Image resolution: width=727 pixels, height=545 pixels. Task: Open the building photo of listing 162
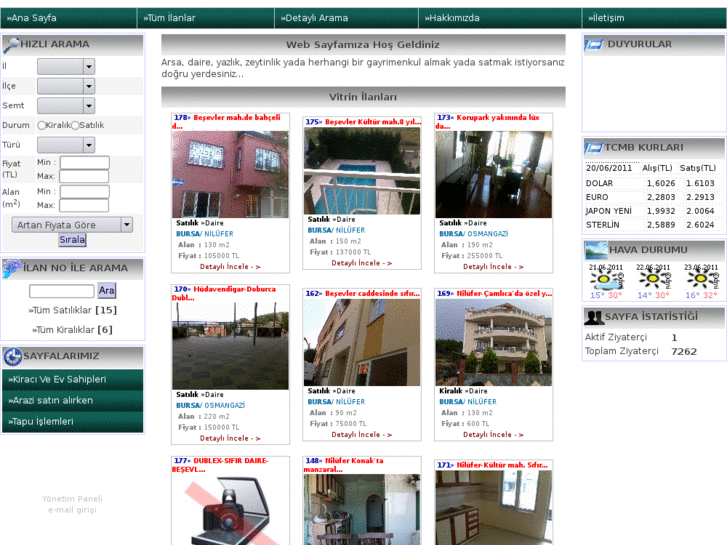[362, 342]
